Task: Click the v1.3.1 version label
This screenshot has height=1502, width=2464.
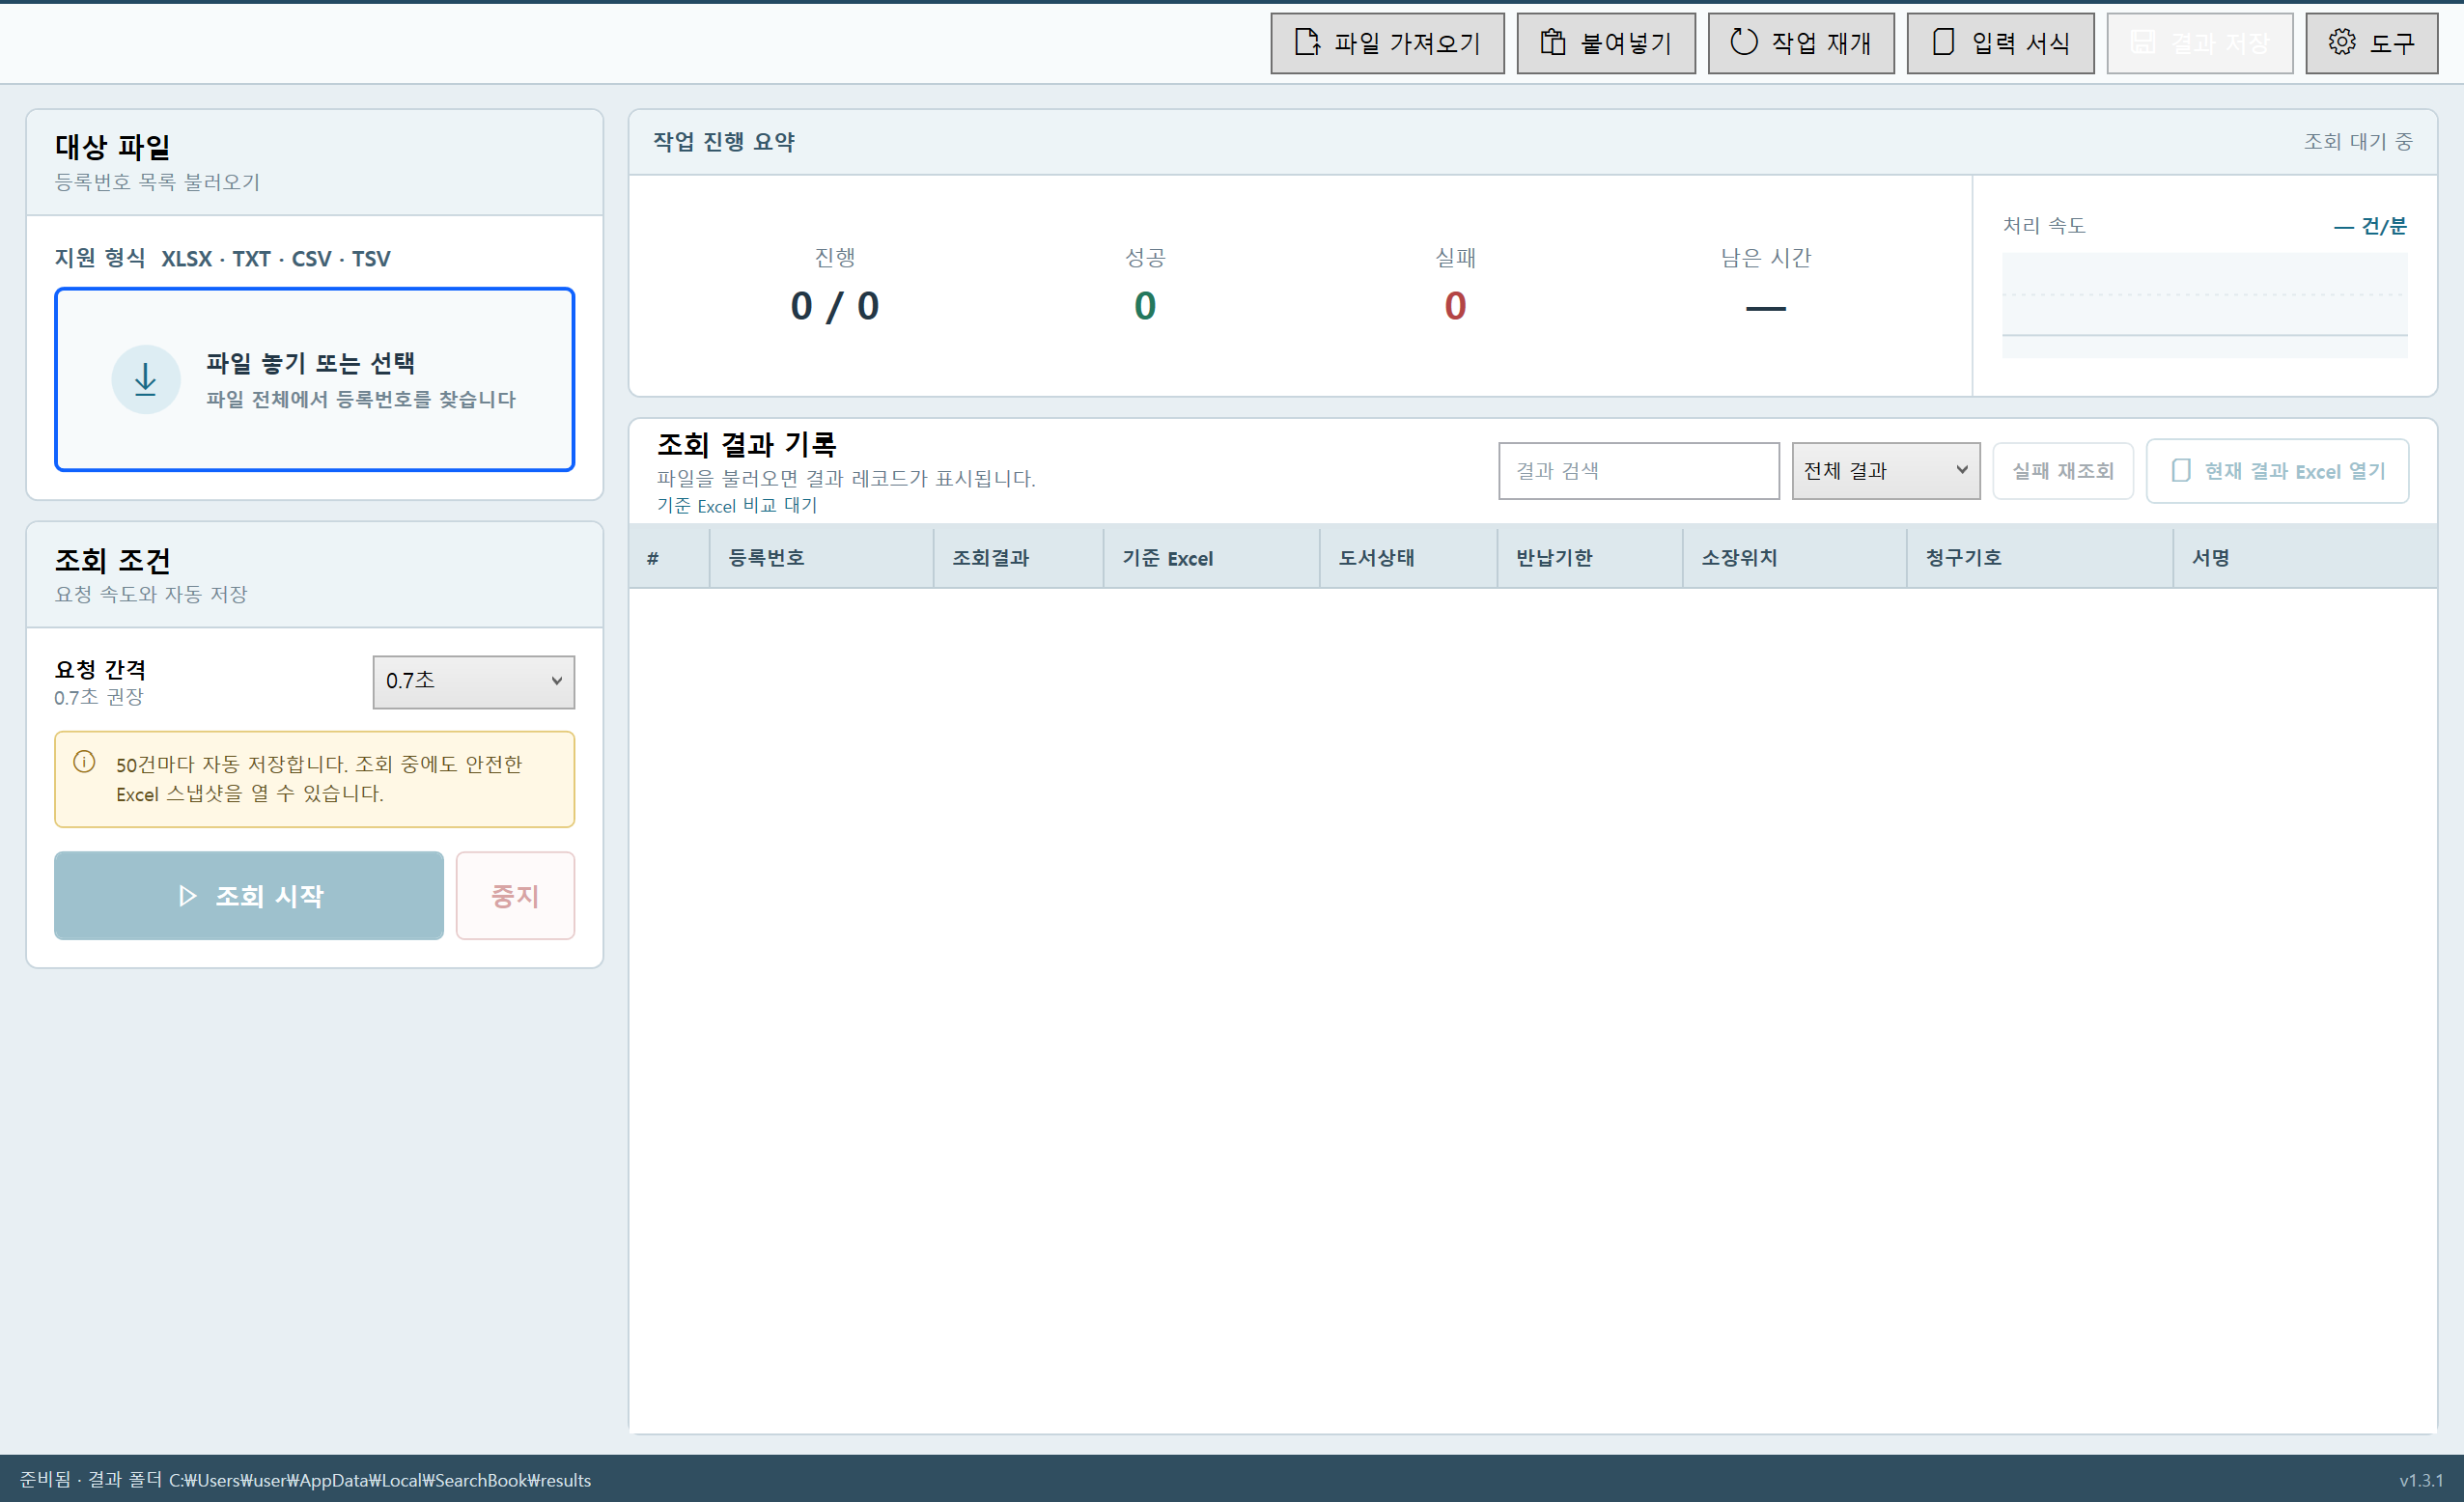Action: click(2421, 1480)
